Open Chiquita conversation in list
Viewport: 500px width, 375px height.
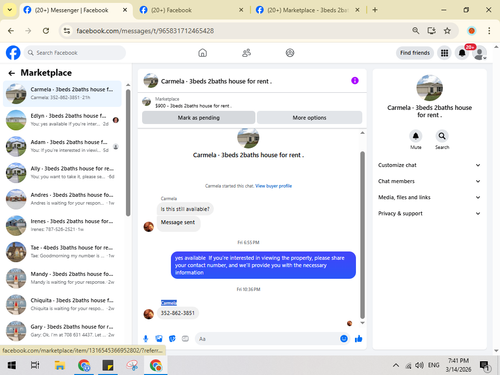[62, 304]
